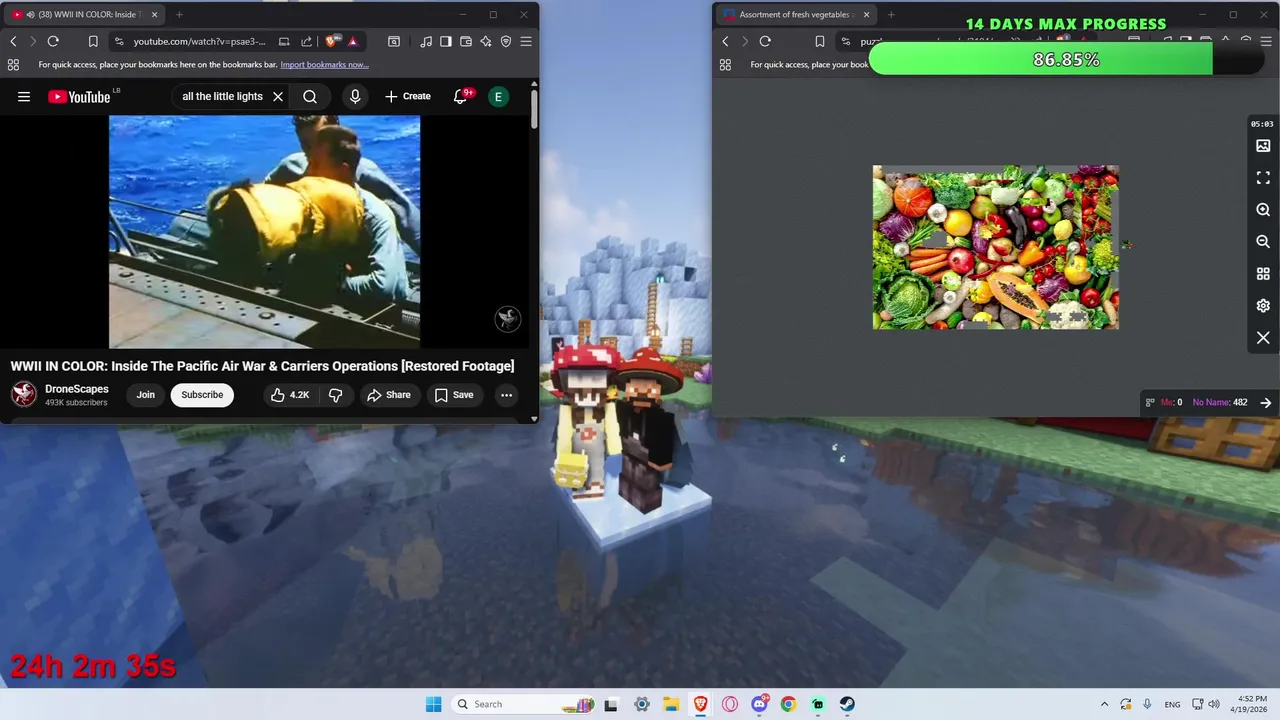Click the vegetables jigsaw puzzle image
Viewport: 1280px width, 720px height.
(x=995, y=247)
